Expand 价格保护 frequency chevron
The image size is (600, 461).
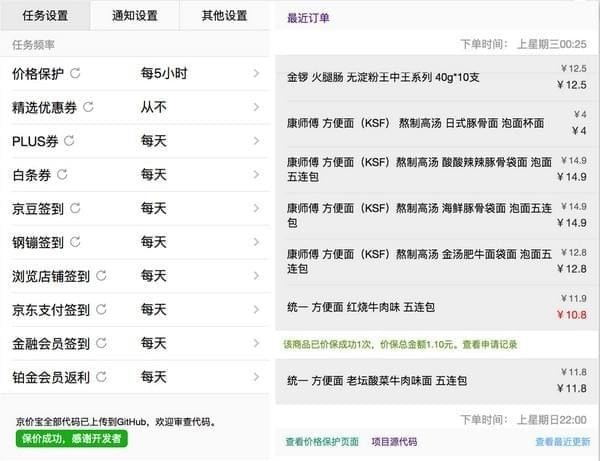click(x=257, y=74)
